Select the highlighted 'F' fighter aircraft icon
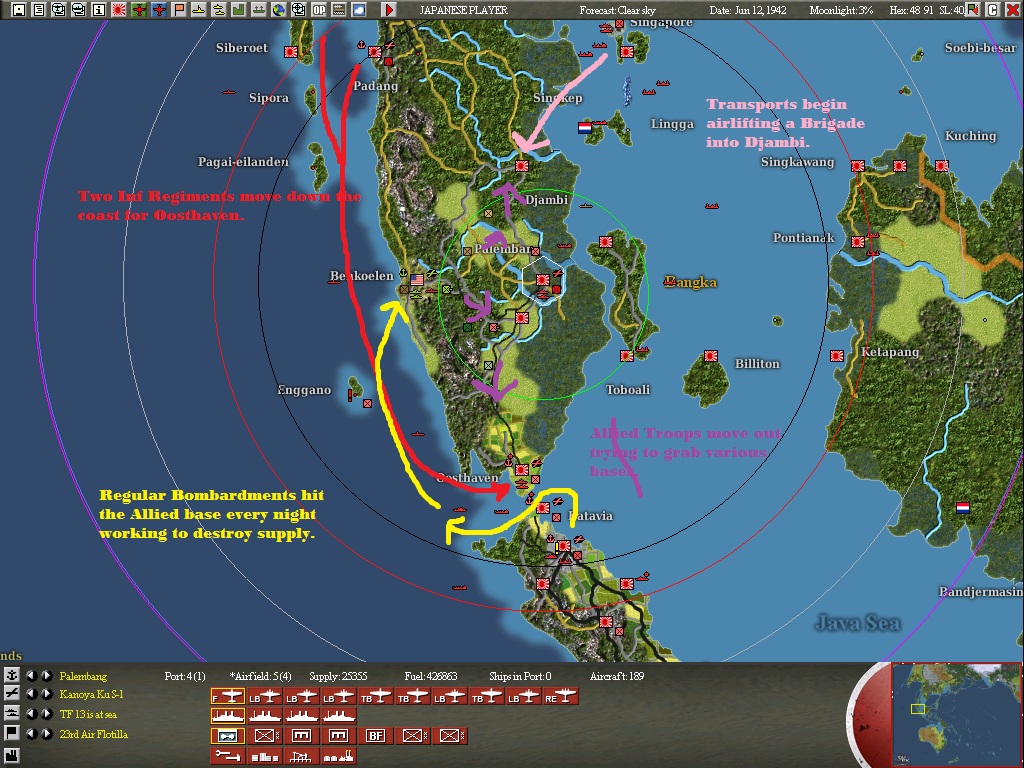The image size is (1024, 768). [228, 697]
